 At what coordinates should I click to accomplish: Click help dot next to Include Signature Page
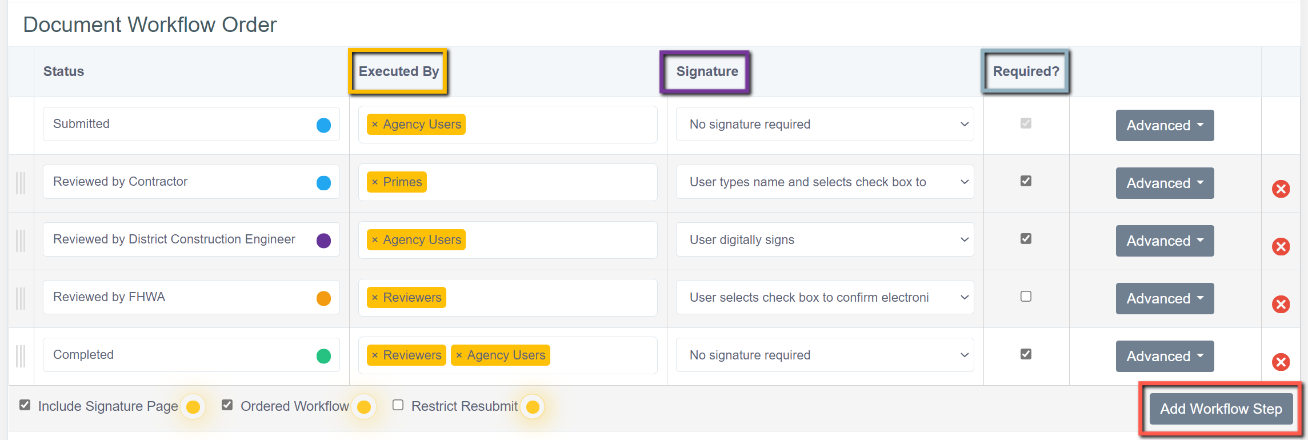pyautogui.click(x=193, y=407)
